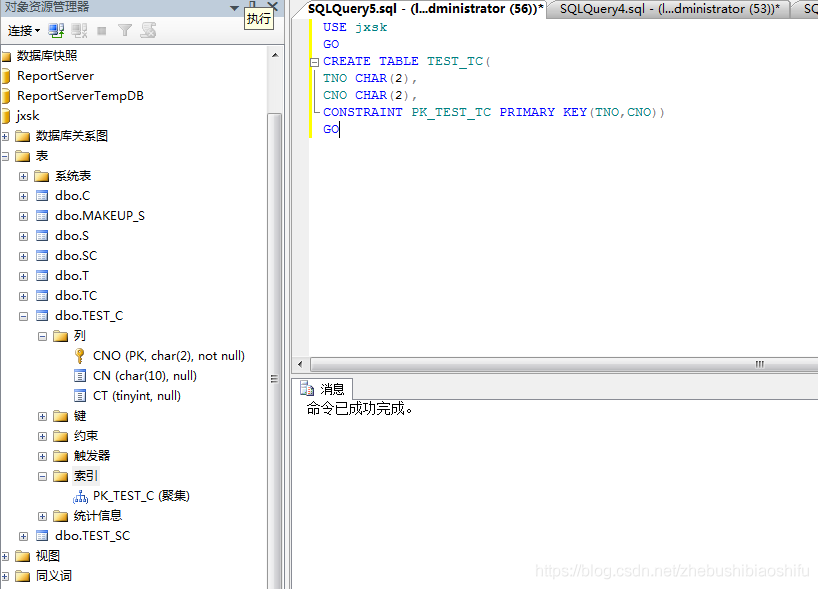Expand the 约束 folder

point(42,436)
